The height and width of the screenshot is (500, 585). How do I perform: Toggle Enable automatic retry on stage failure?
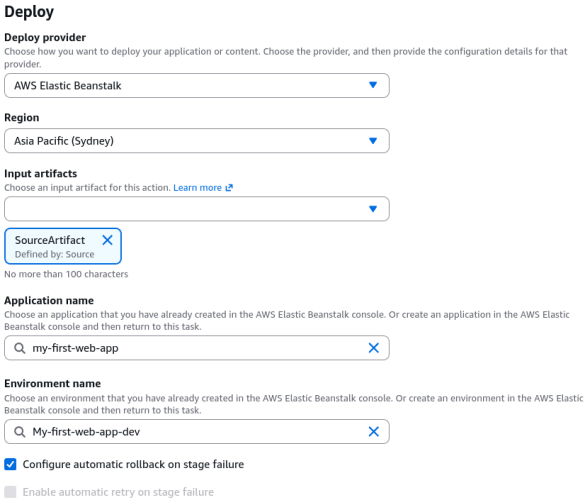(x=10, y=492)
